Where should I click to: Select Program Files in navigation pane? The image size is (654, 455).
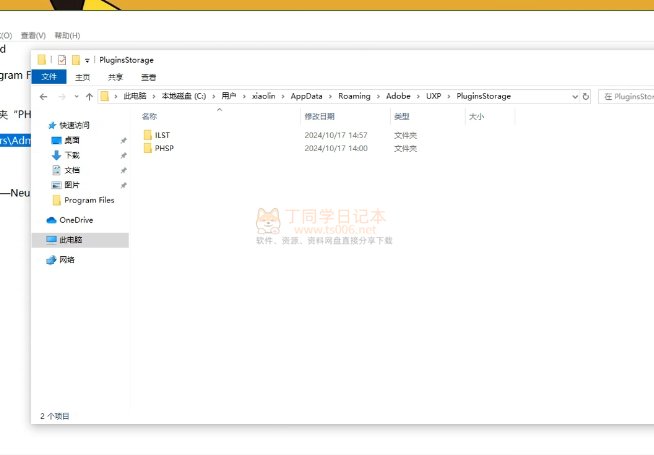[x=89, y=200]
